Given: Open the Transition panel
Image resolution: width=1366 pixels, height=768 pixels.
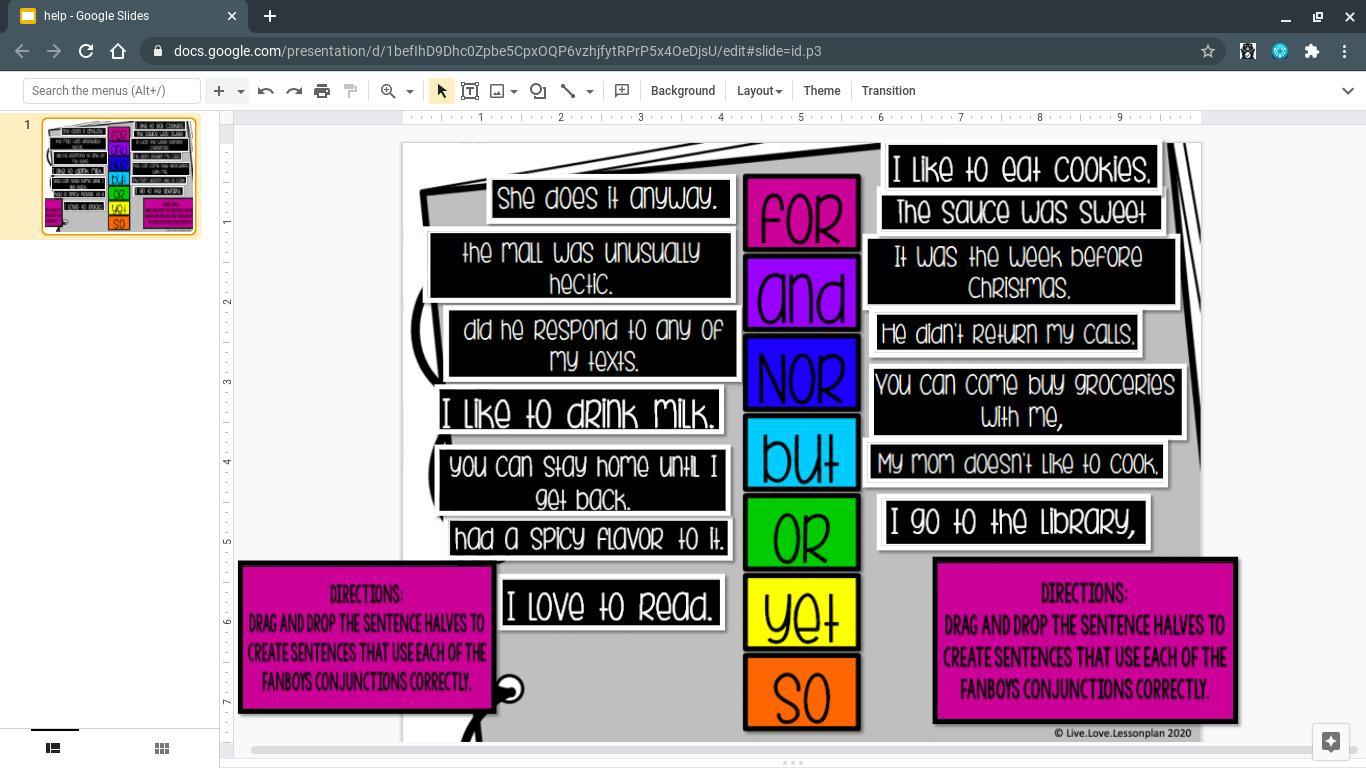Looking at the screenshot, I should [888, 91].
